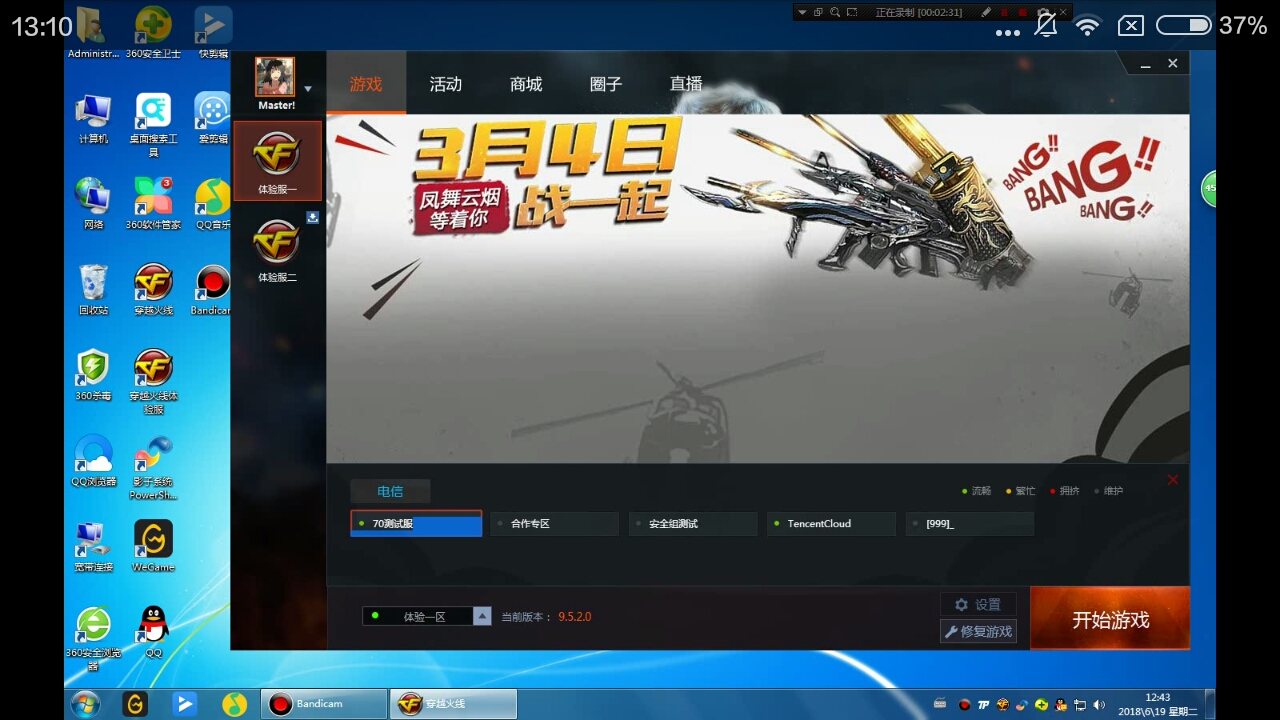Open the Administrator folder on the desktop
Viewport: 1280px width, 720px height.
[x=93, y=32]
